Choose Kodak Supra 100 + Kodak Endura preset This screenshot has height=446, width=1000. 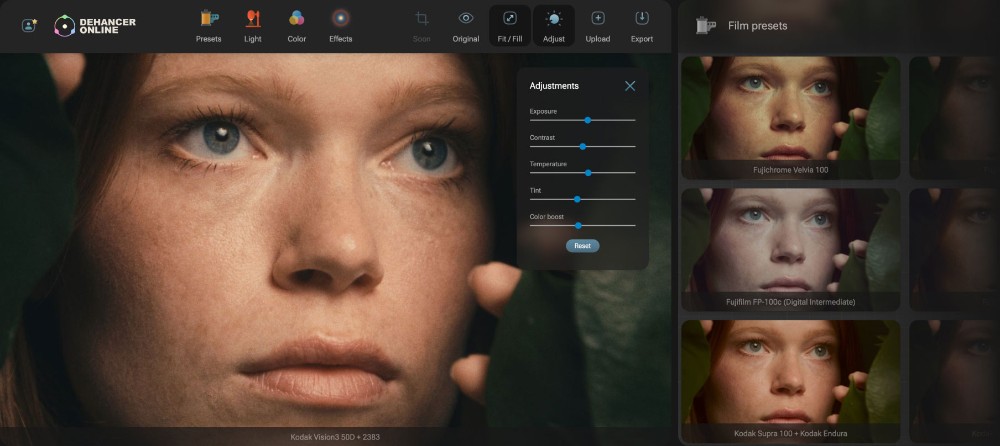[790, 375]
